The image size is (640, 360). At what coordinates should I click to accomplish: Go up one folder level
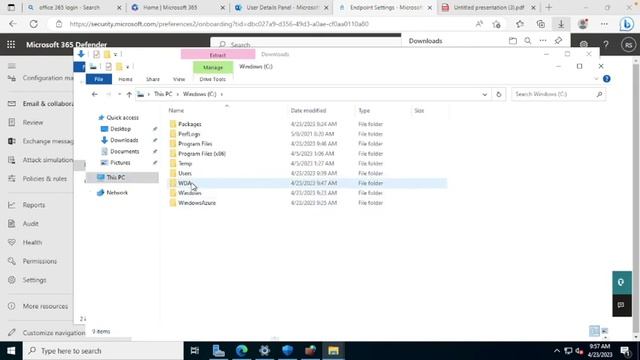click(129, 94)
